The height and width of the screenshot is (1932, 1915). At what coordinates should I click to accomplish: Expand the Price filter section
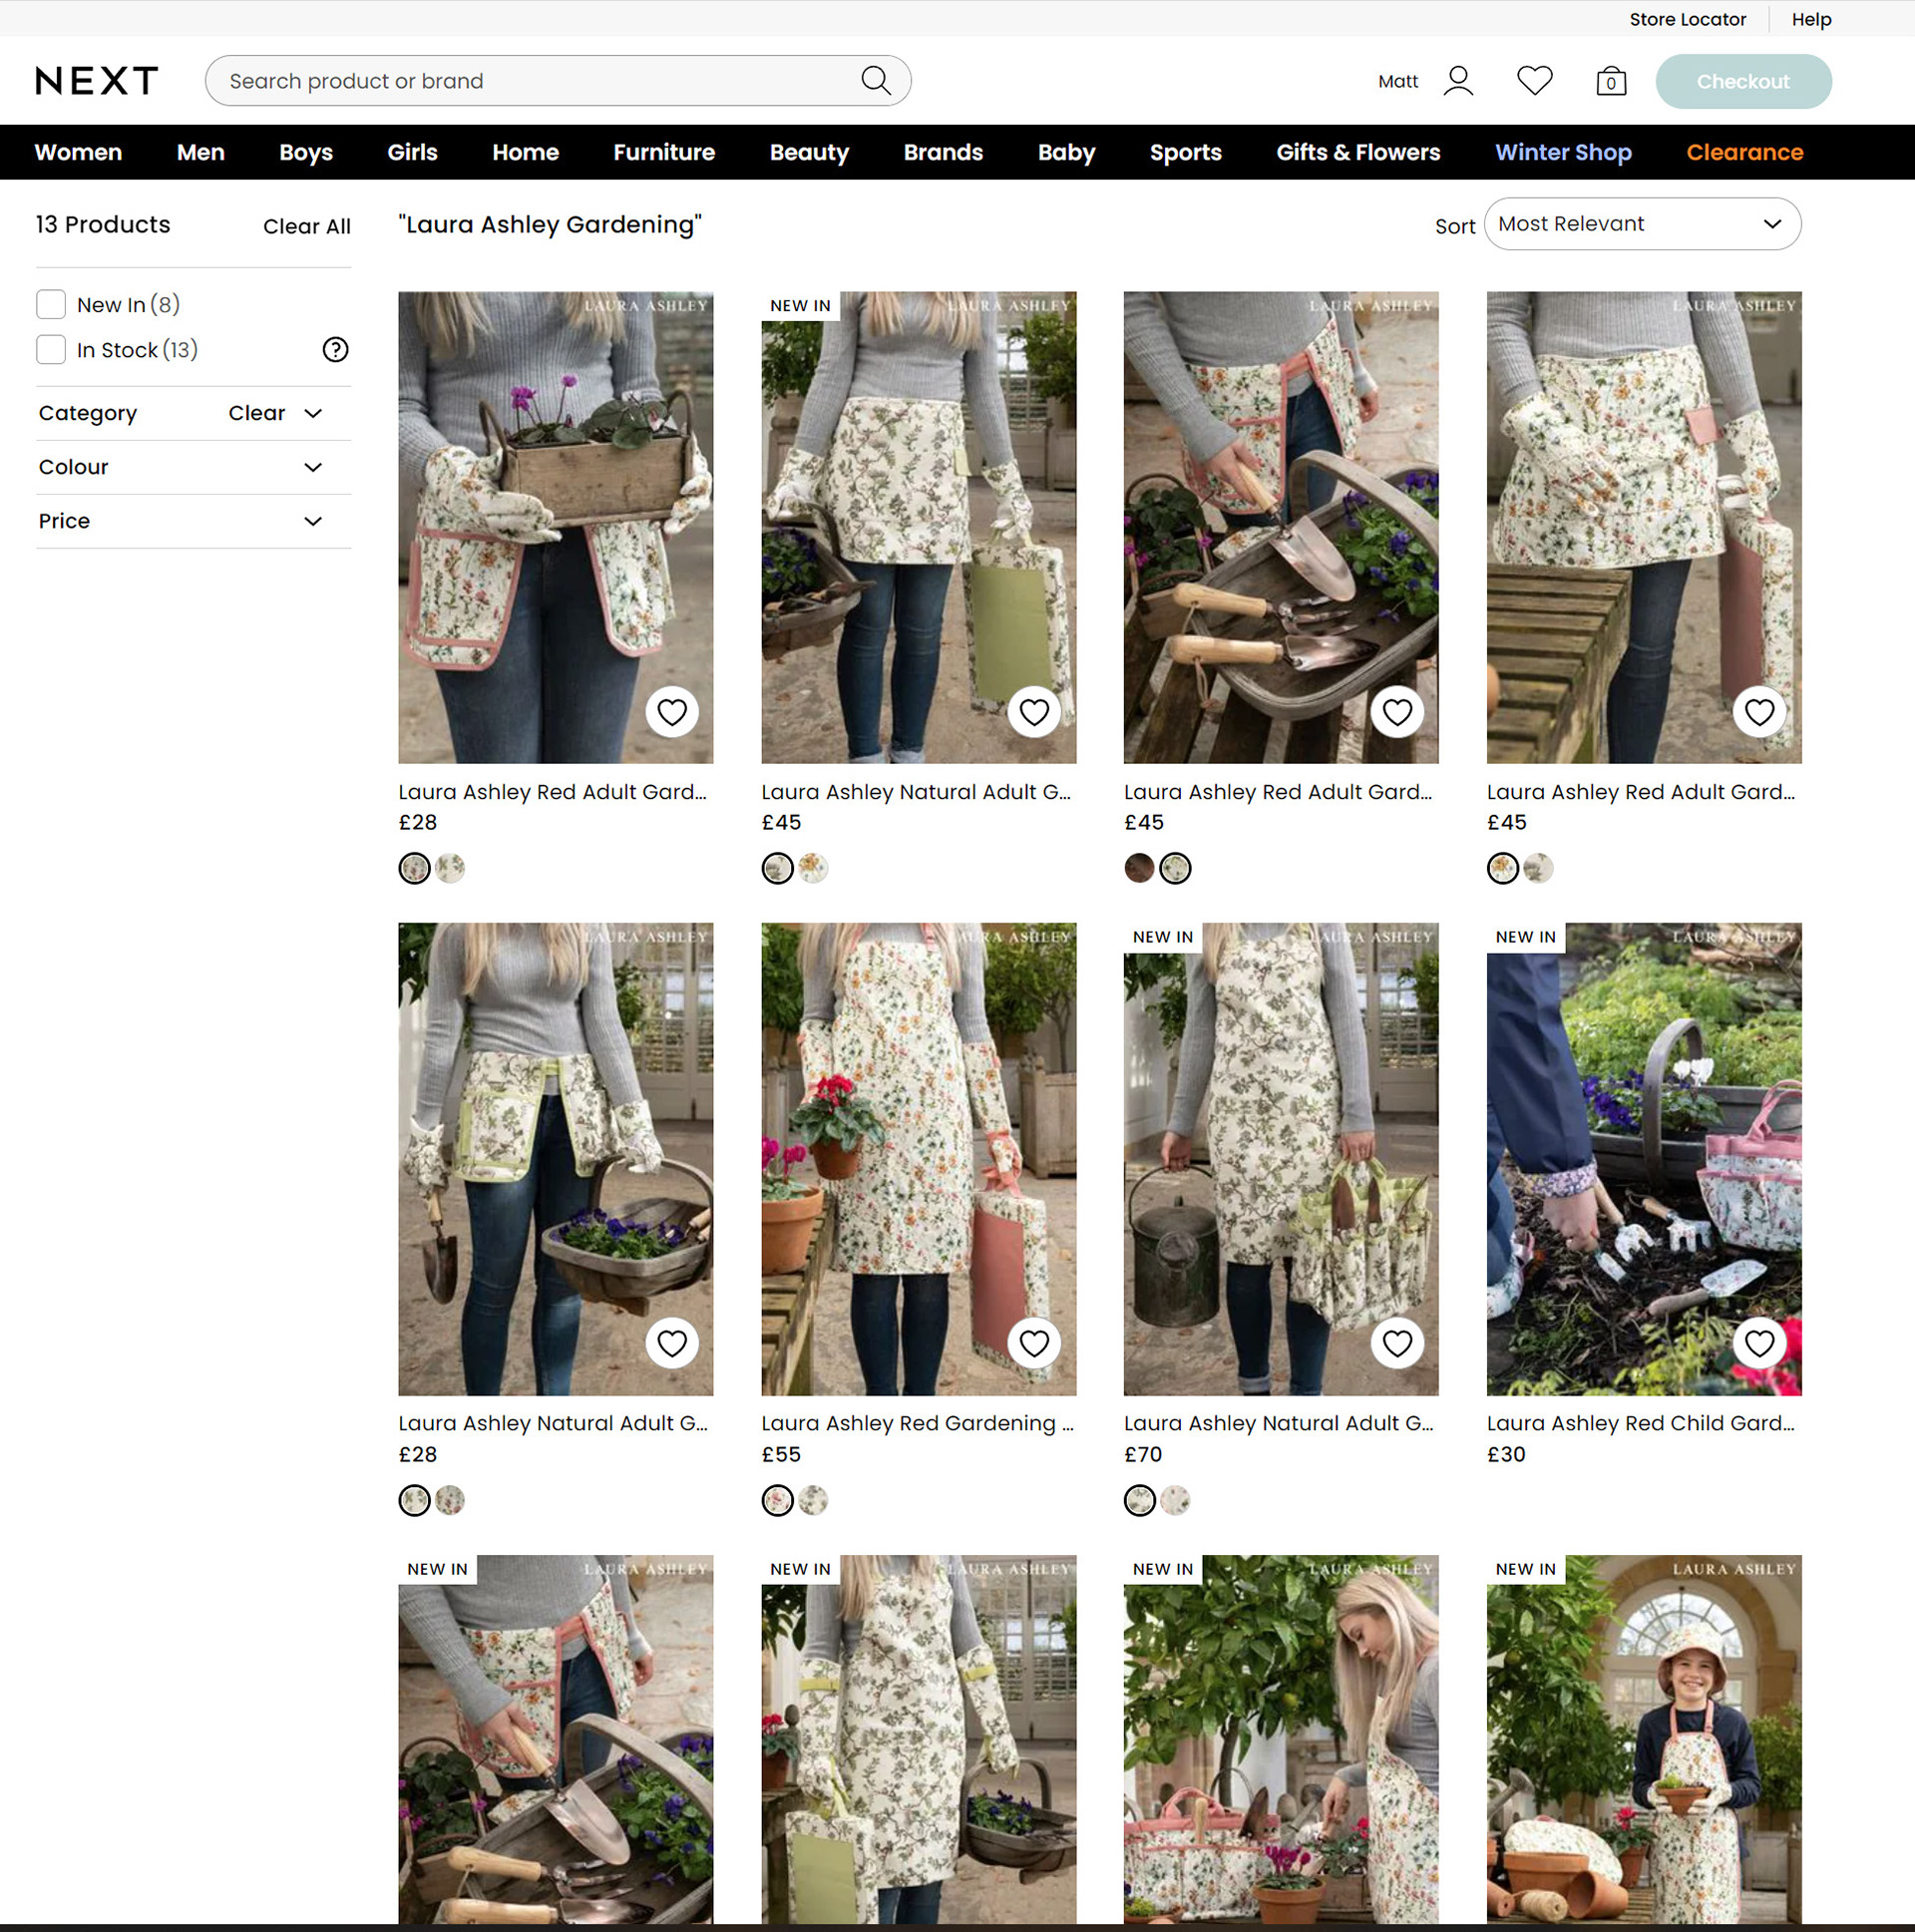(313, 521)
